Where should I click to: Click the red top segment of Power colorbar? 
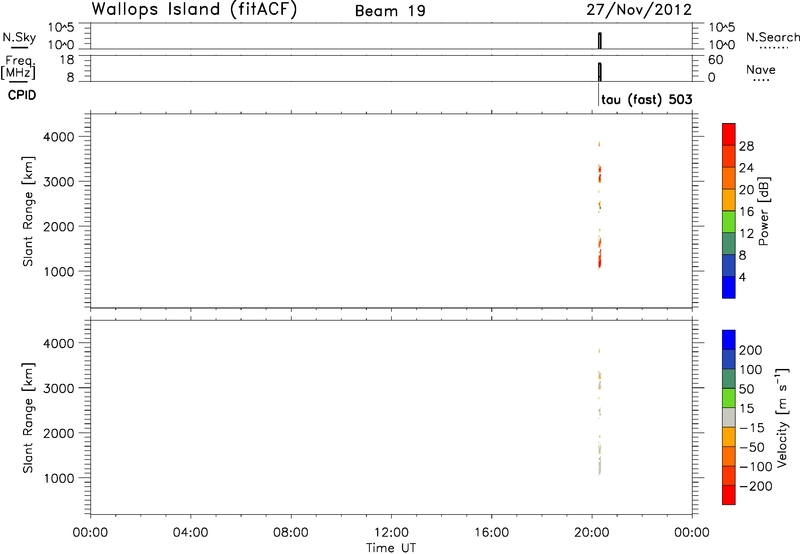pos(729,134)
